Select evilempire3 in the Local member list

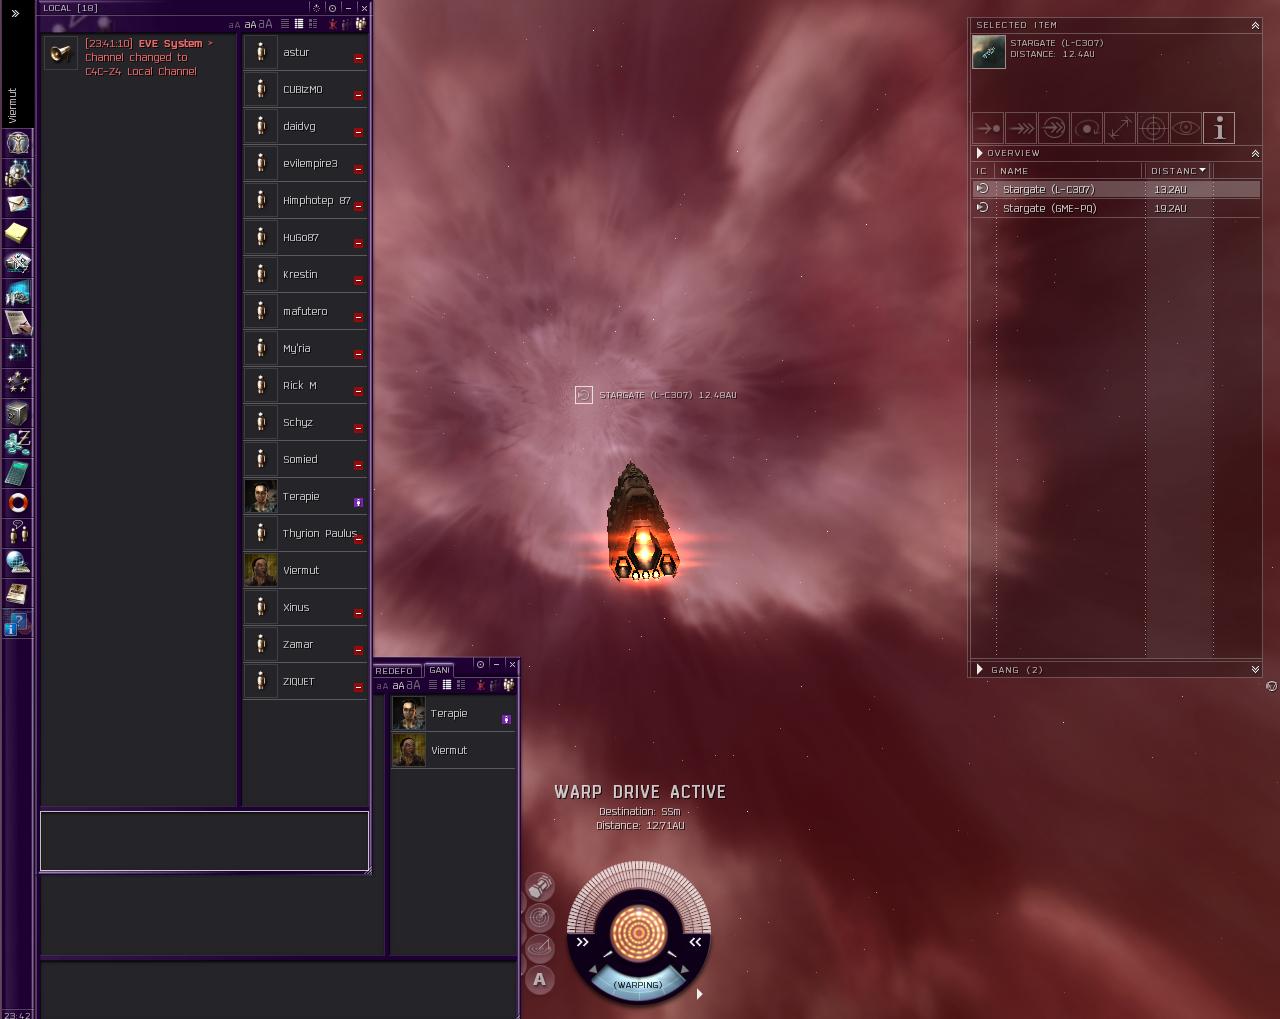[306, 163]
